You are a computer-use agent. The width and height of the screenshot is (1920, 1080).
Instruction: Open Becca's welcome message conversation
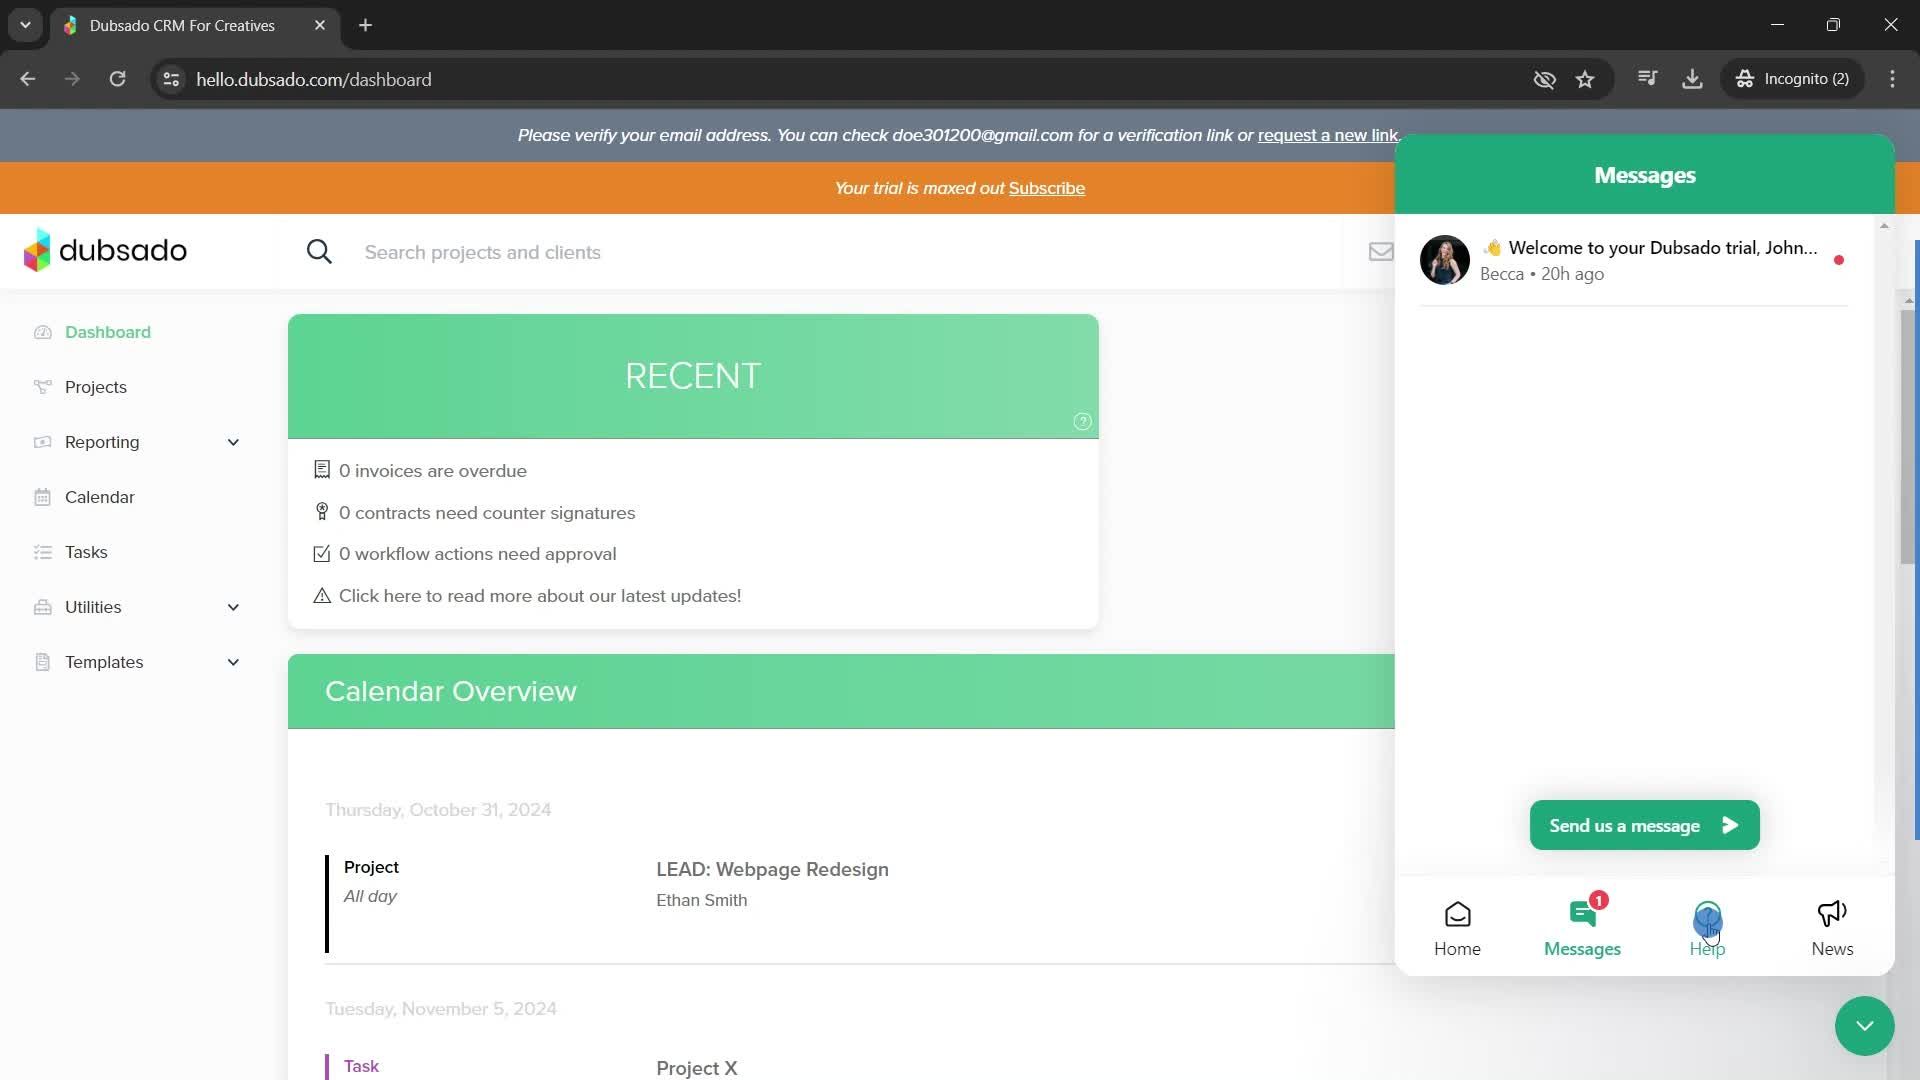click(x=1633, y=260)
